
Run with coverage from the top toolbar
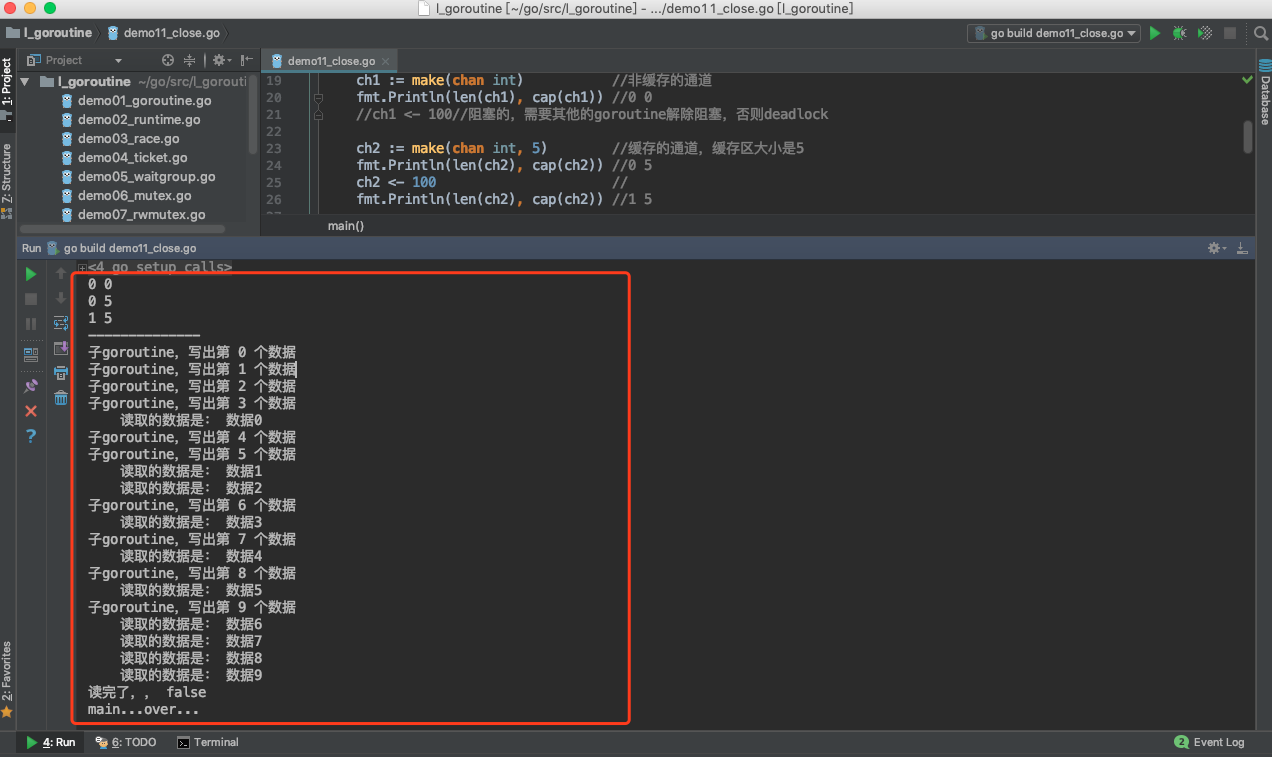[1205, 33]
